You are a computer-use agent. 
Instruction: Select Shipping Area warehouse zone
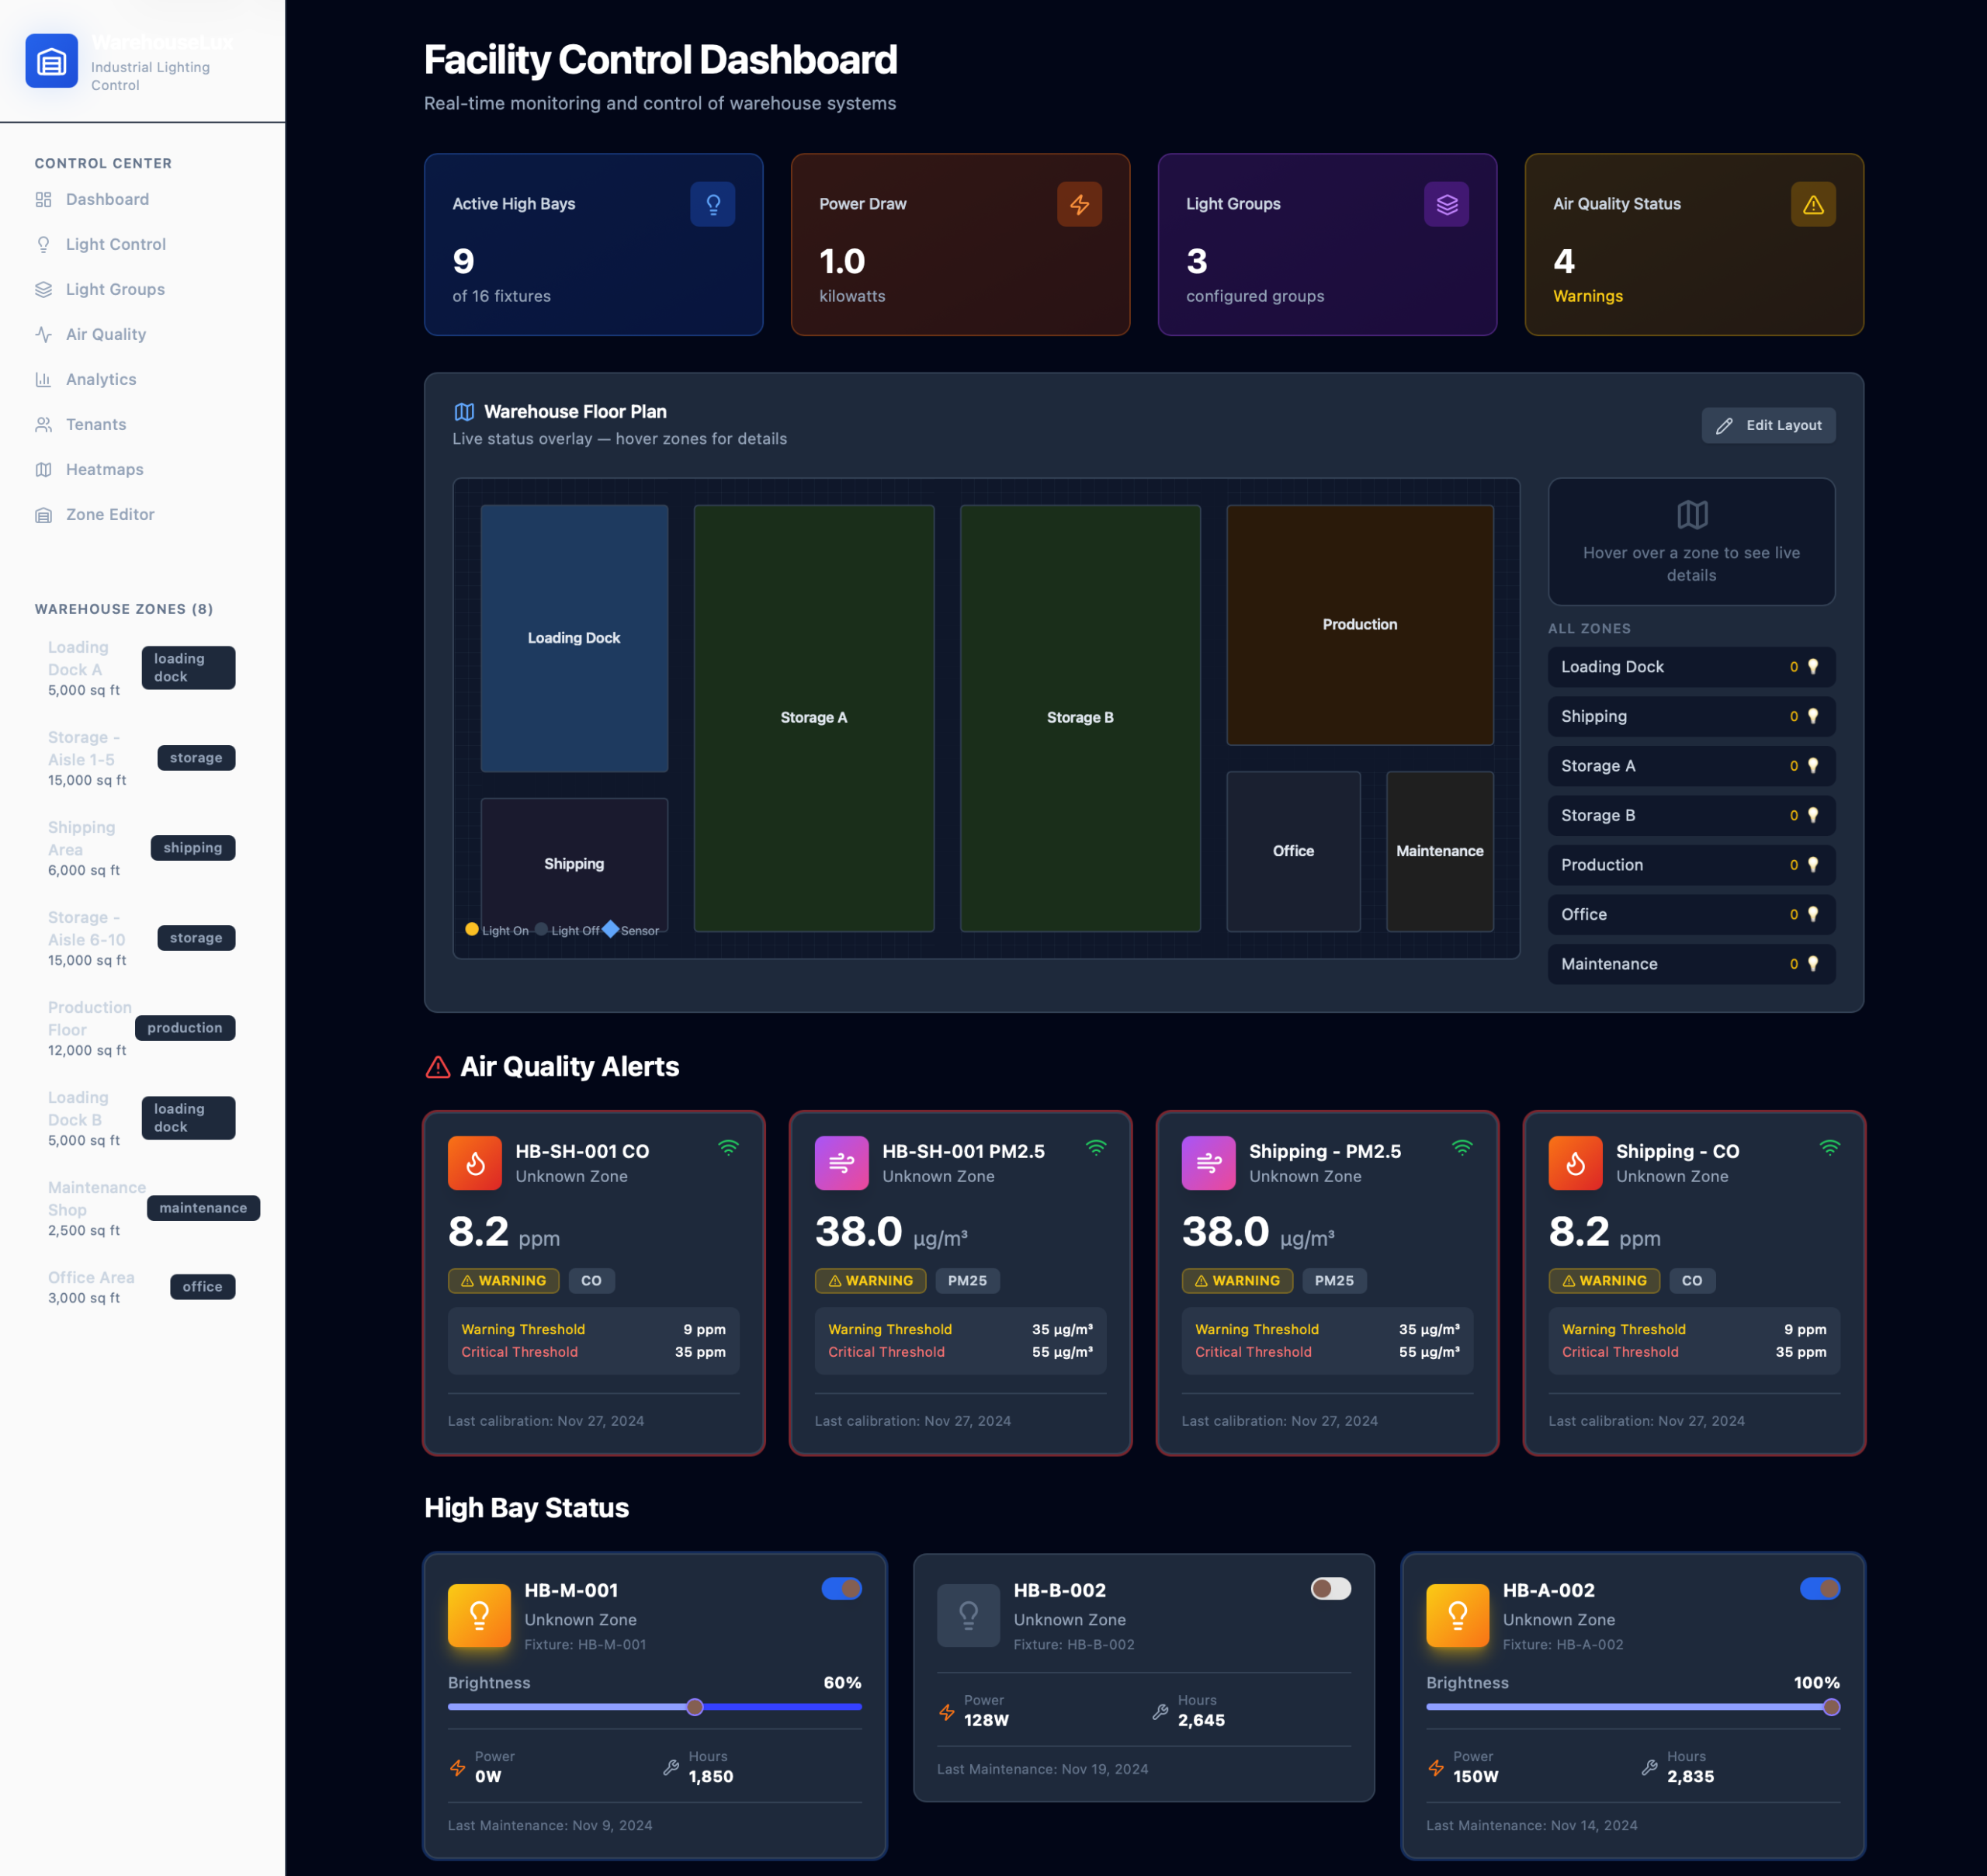(x=142, y=848)
